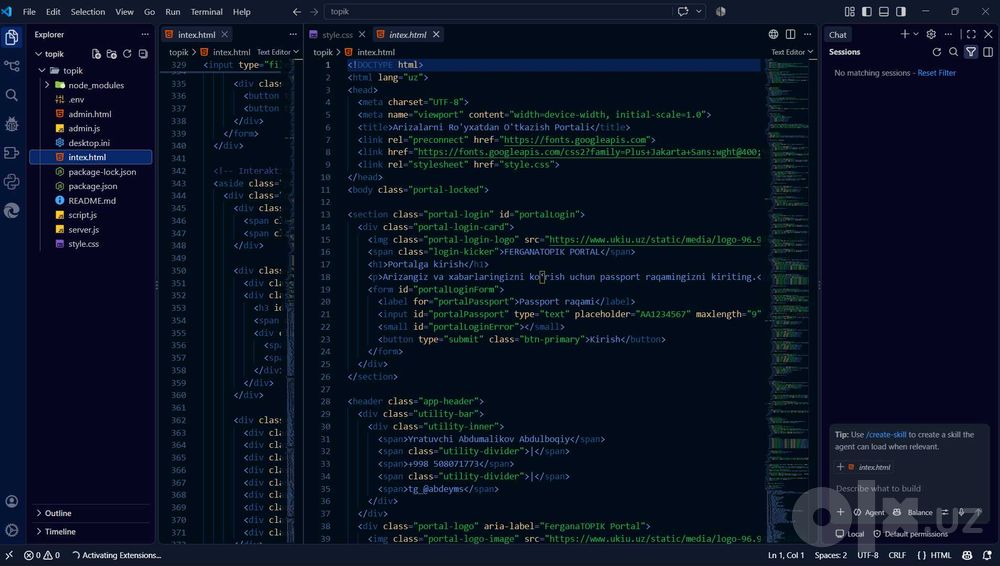Collapse all folders in Explorer

[x=143, y=54]
